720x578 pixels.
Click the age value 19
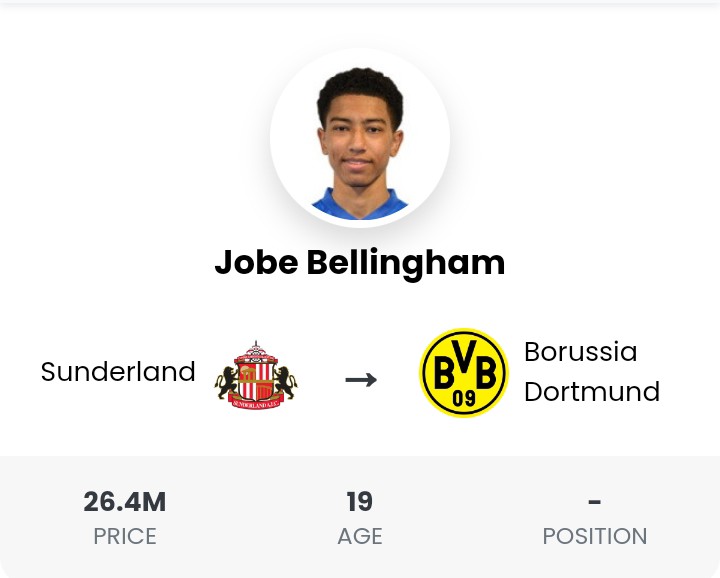[x=360, y=501]
